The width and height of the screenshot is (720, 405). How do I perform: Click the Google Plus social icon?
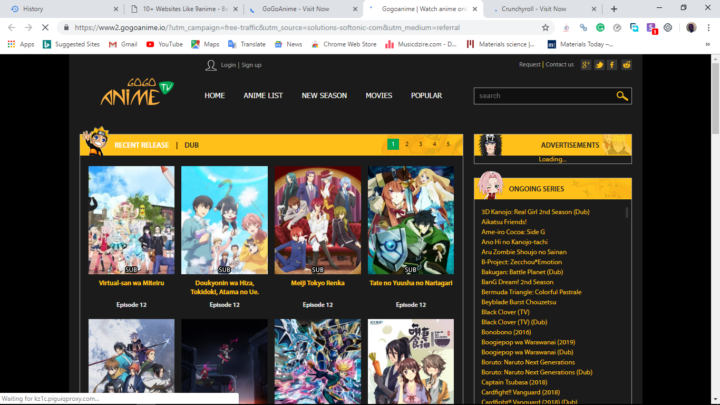(585, 65)
